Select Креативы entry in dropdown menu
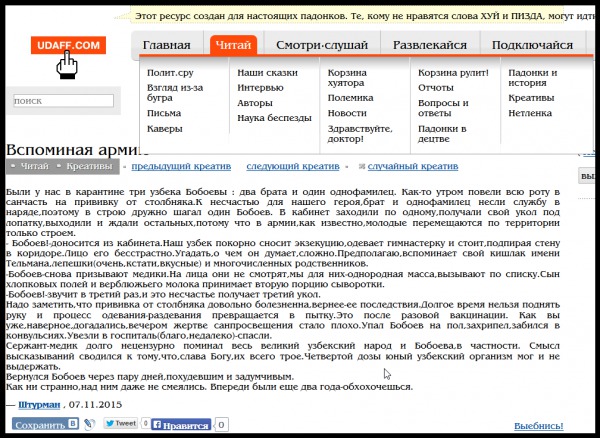600x438 pixels. pyautogui.click(x=531, y=98)
